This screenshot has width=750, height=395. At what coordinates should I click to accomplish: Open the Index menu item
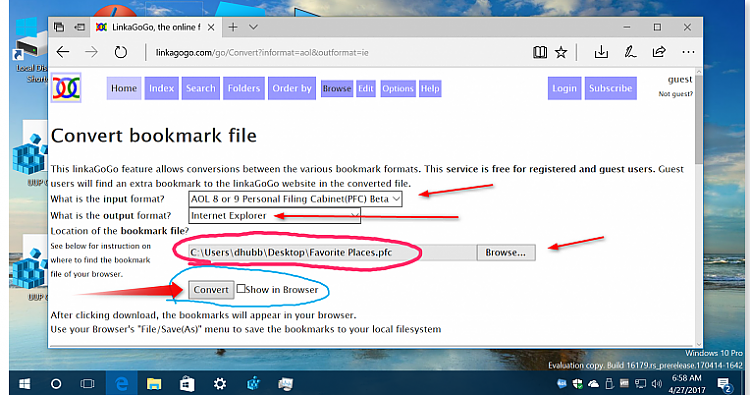click(x=162, y=88)
